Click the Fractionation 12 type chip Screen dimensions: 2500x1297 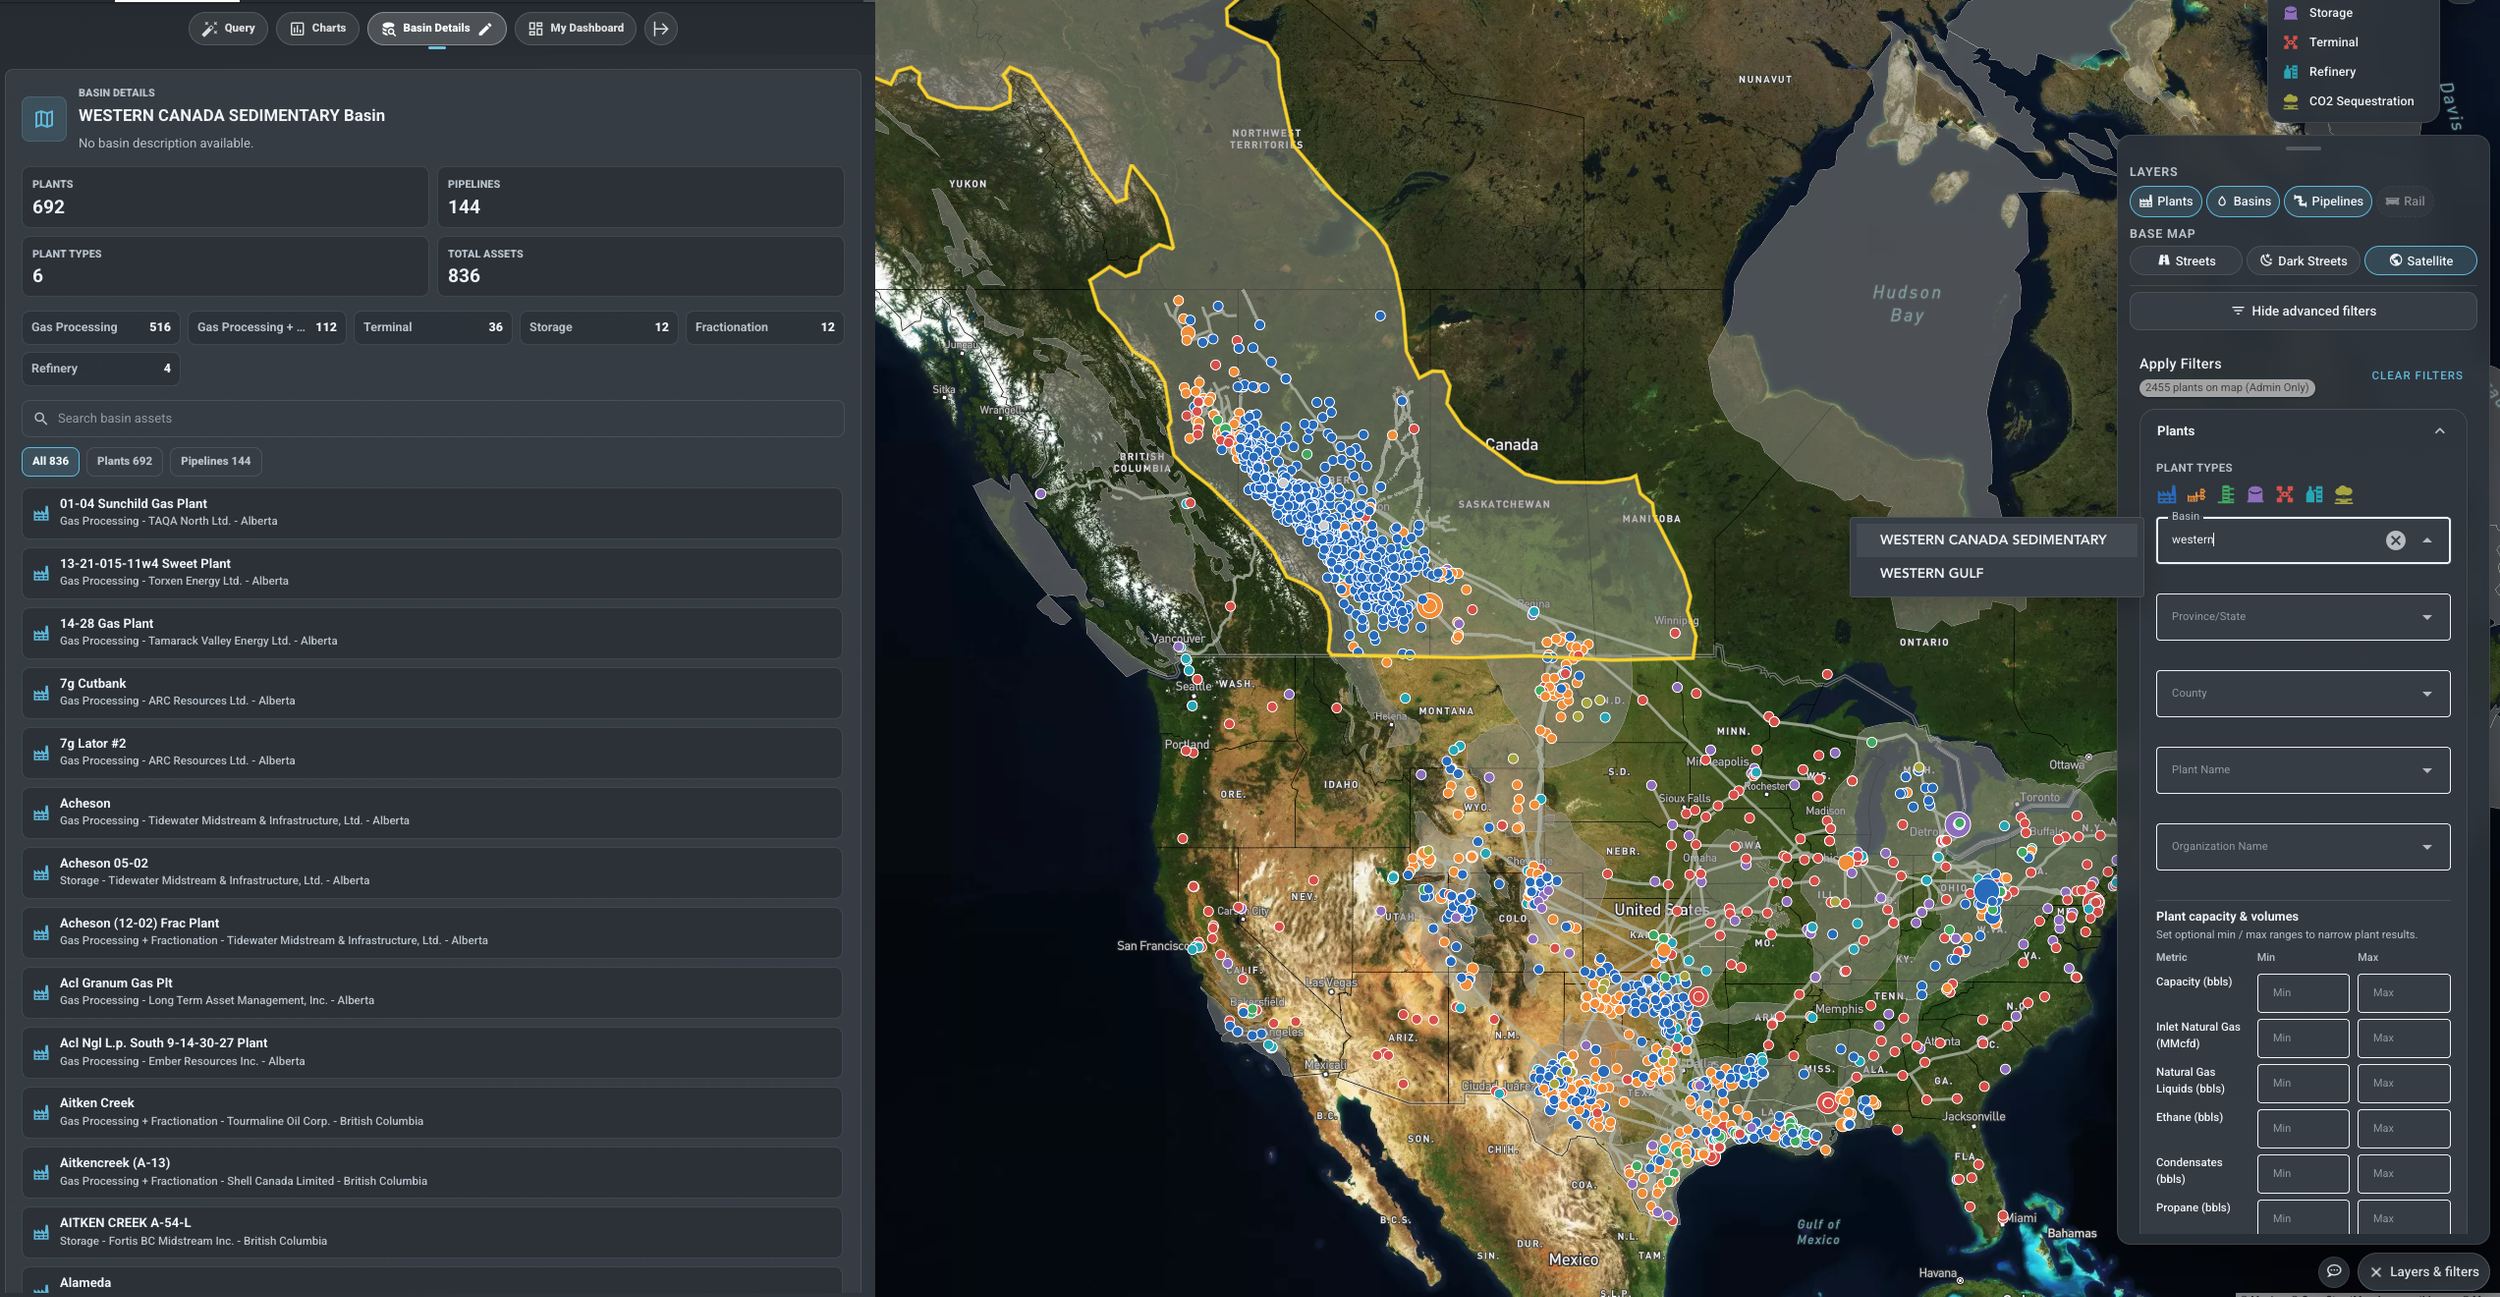[x=765, y=328]
